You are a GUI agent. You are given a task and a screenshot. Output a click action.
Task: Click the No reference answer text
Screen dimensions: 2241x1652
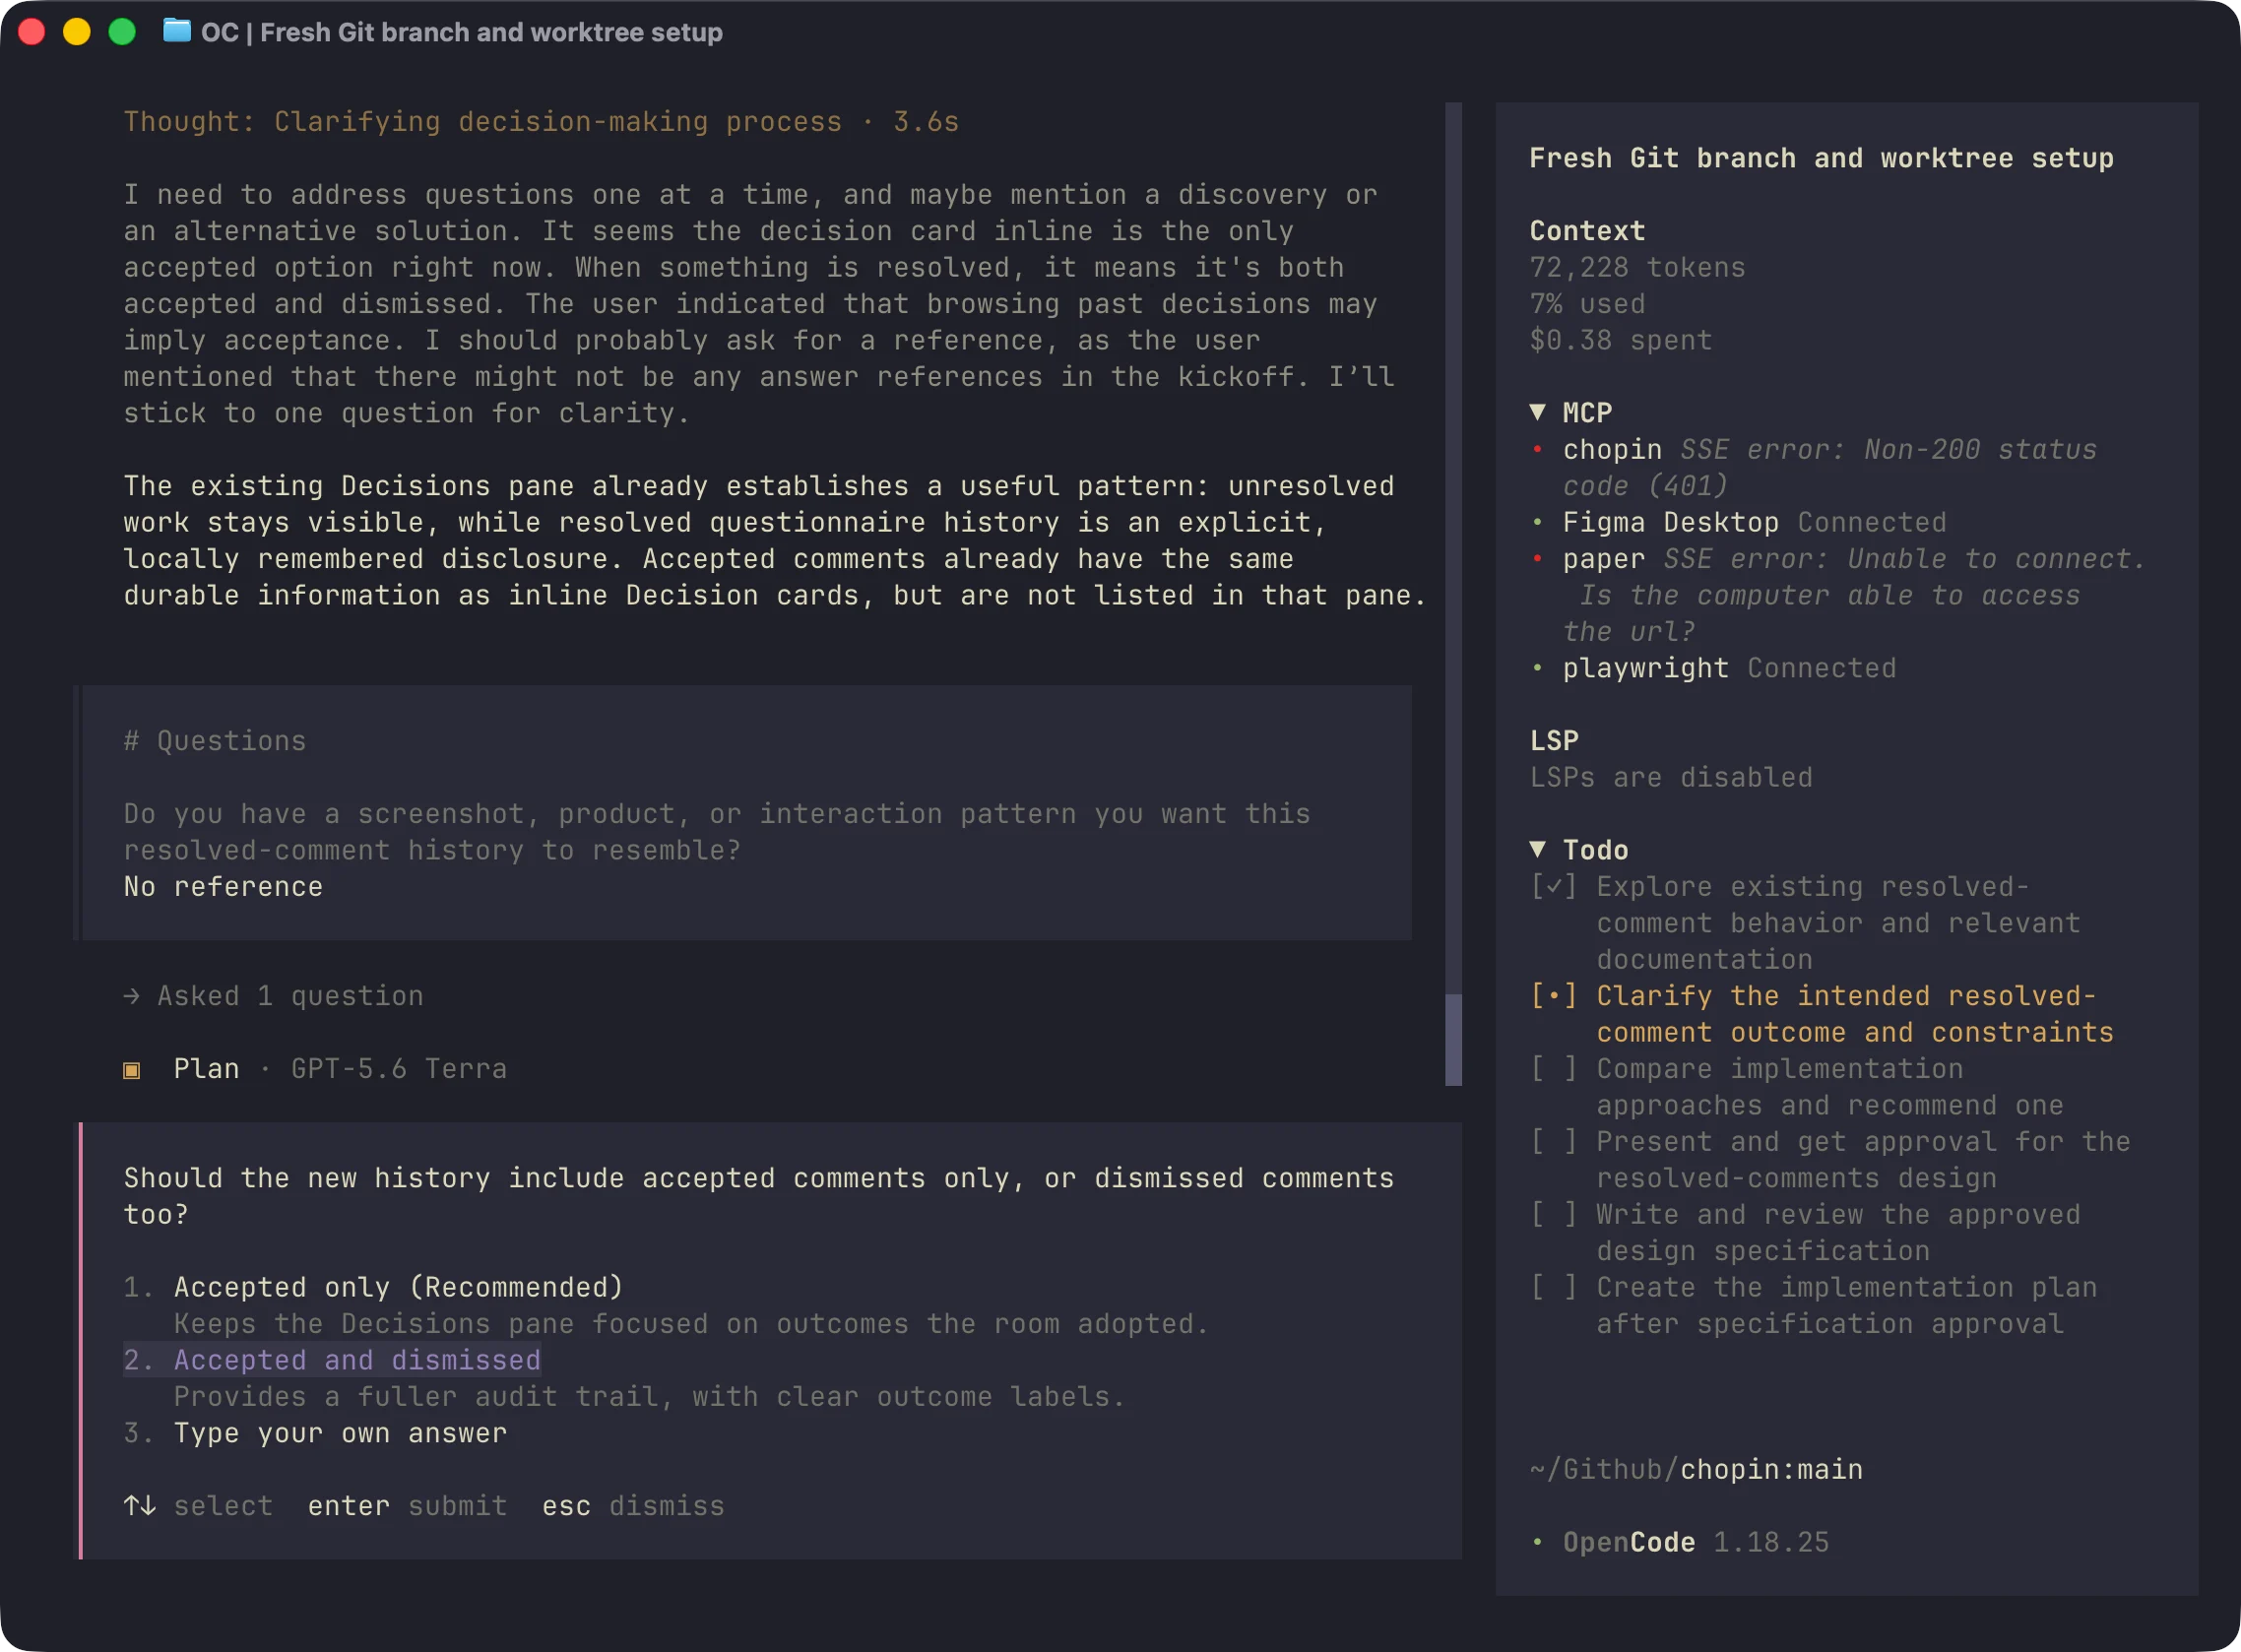tap(223, 887)
